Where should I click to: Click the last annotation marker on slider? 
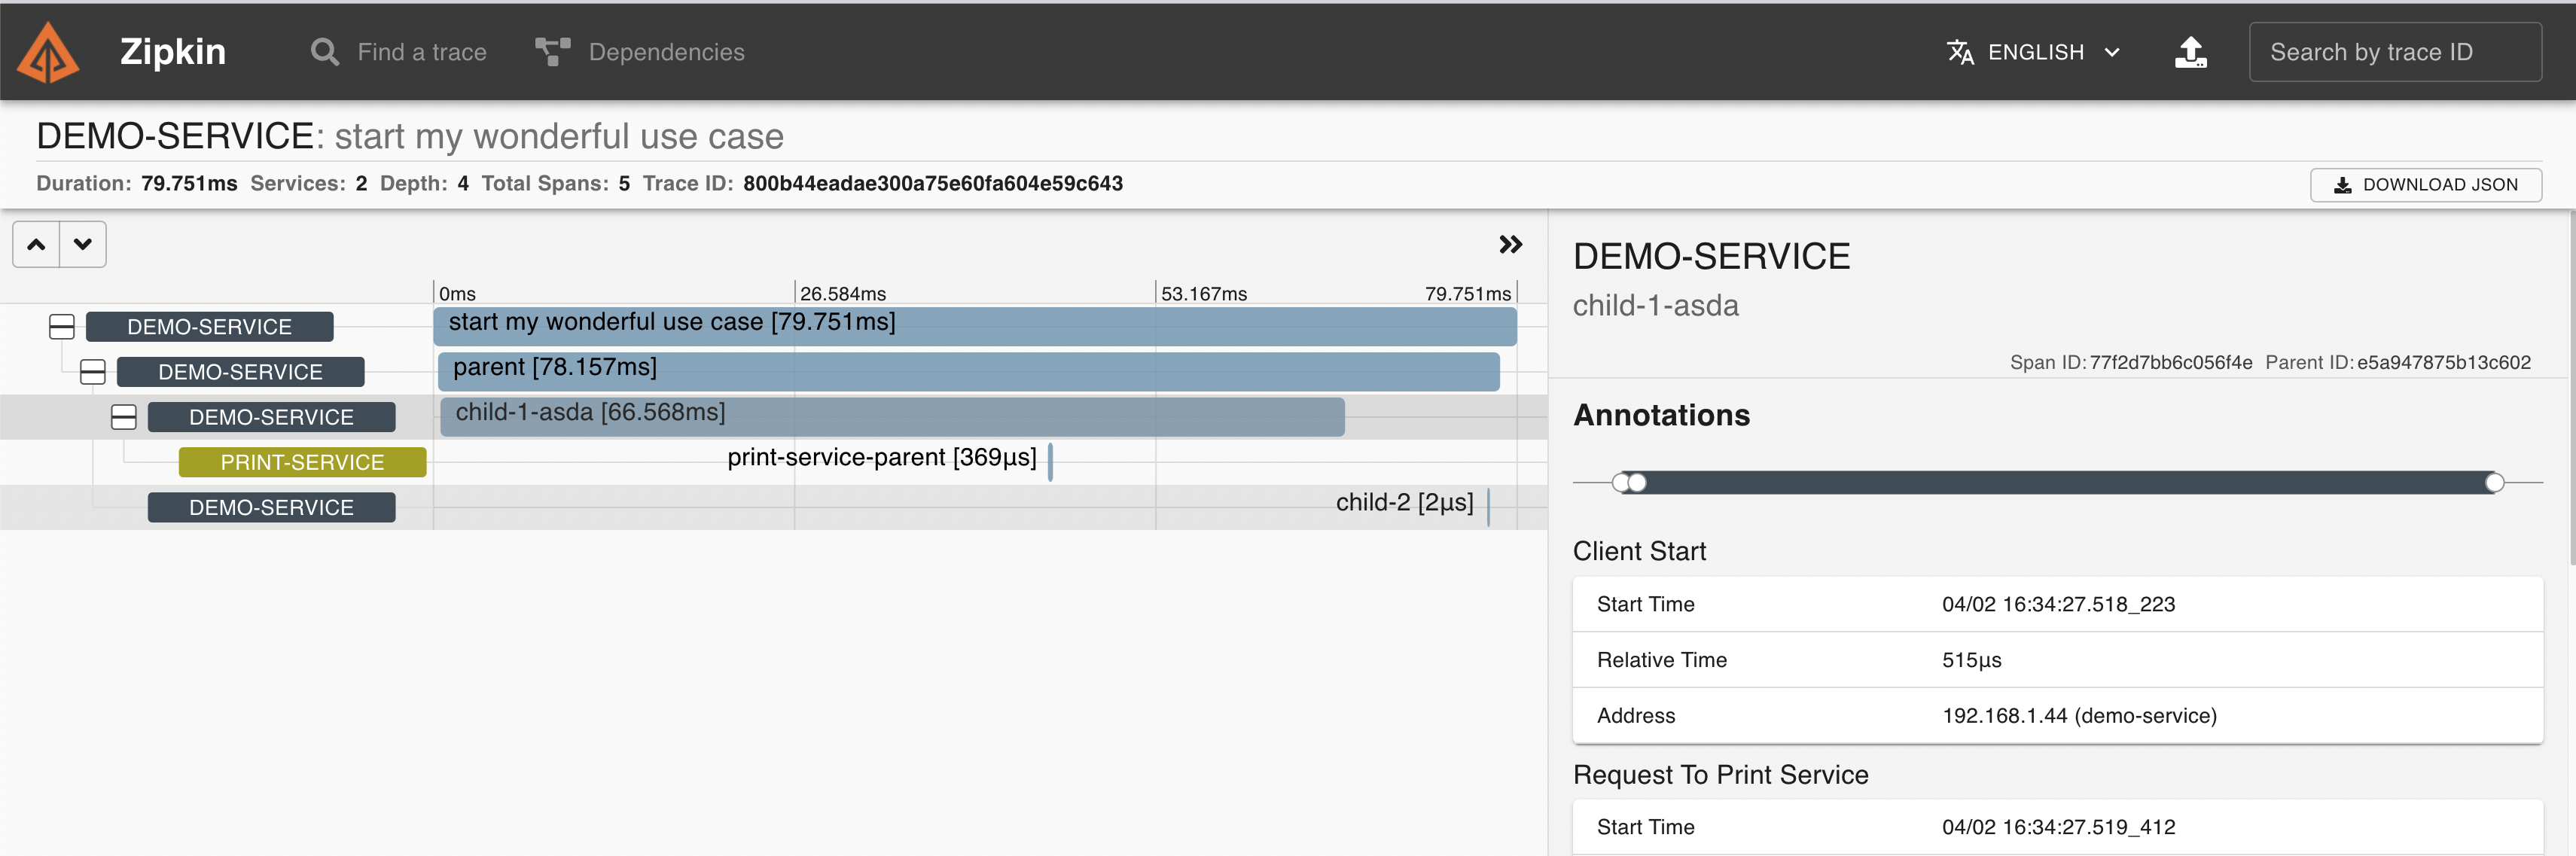[x=2494, y=483]
